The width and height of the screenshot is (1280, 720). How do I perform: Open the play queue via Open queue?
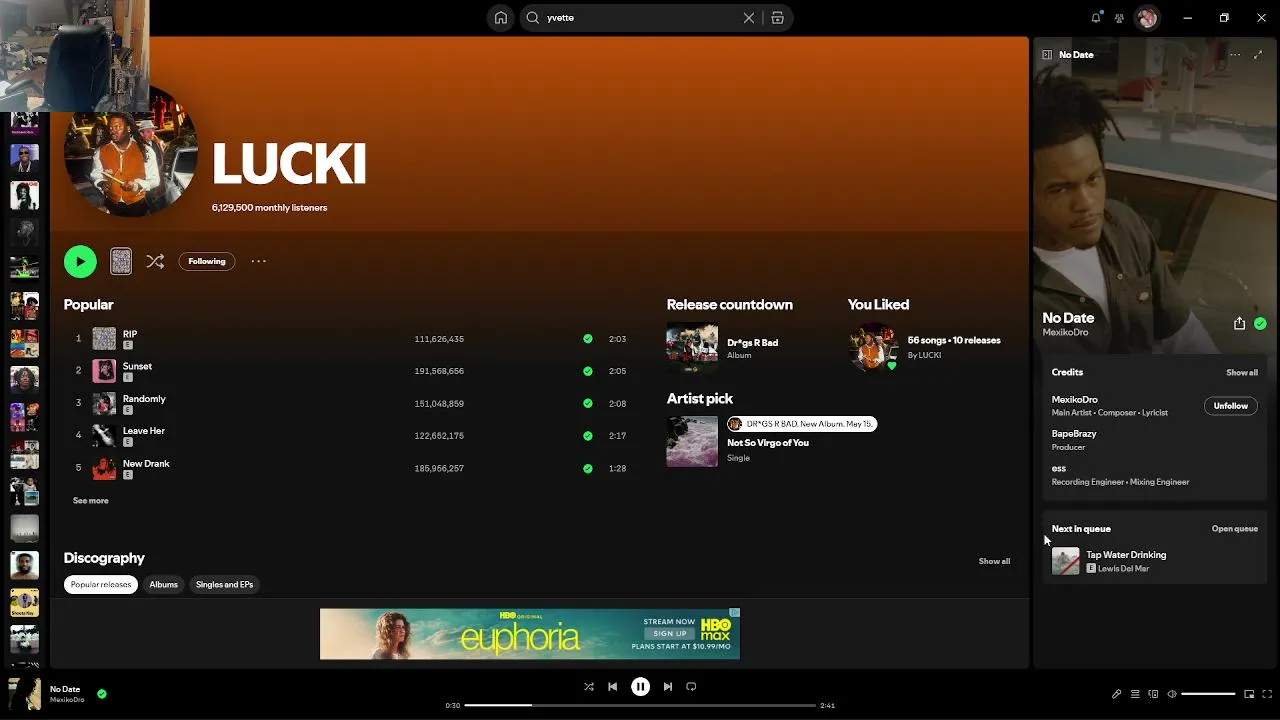(1235, 529)
